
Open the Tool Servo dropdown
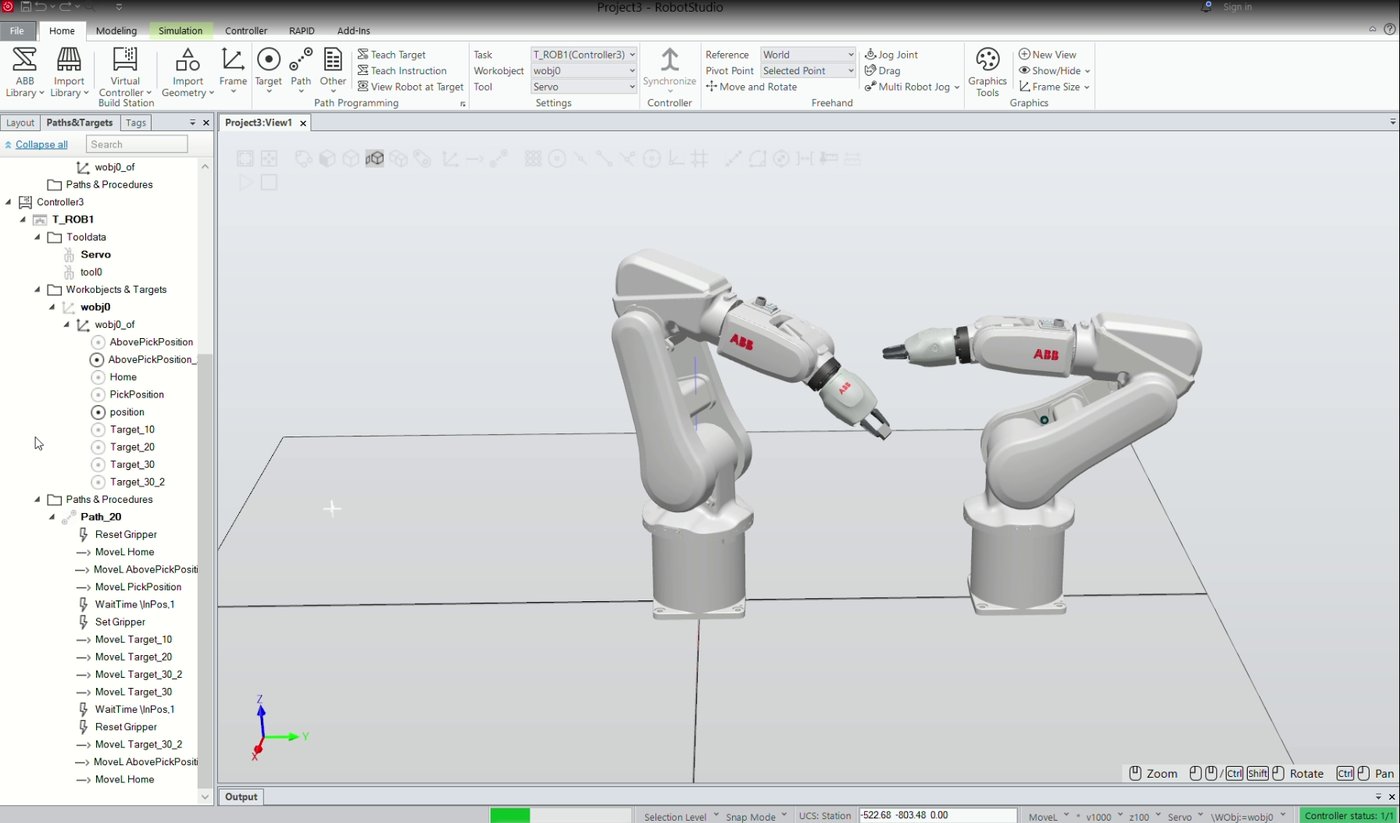click(583, 87)
